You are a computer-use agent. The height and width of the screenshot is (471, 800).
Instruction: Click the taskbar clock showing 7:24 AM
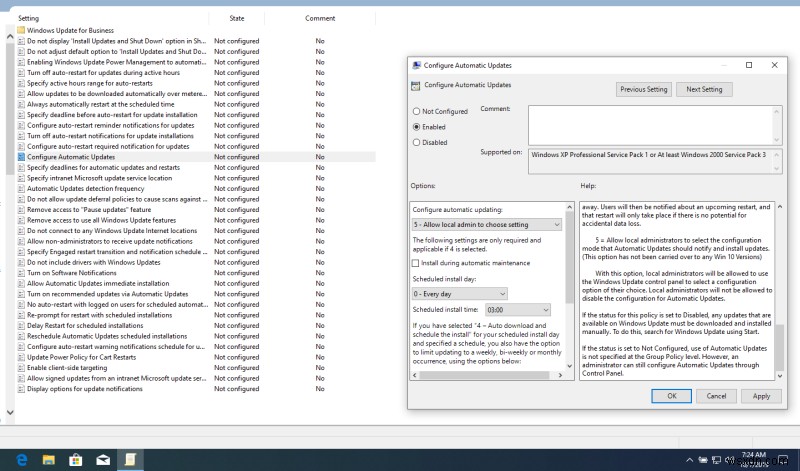(754, 460)
